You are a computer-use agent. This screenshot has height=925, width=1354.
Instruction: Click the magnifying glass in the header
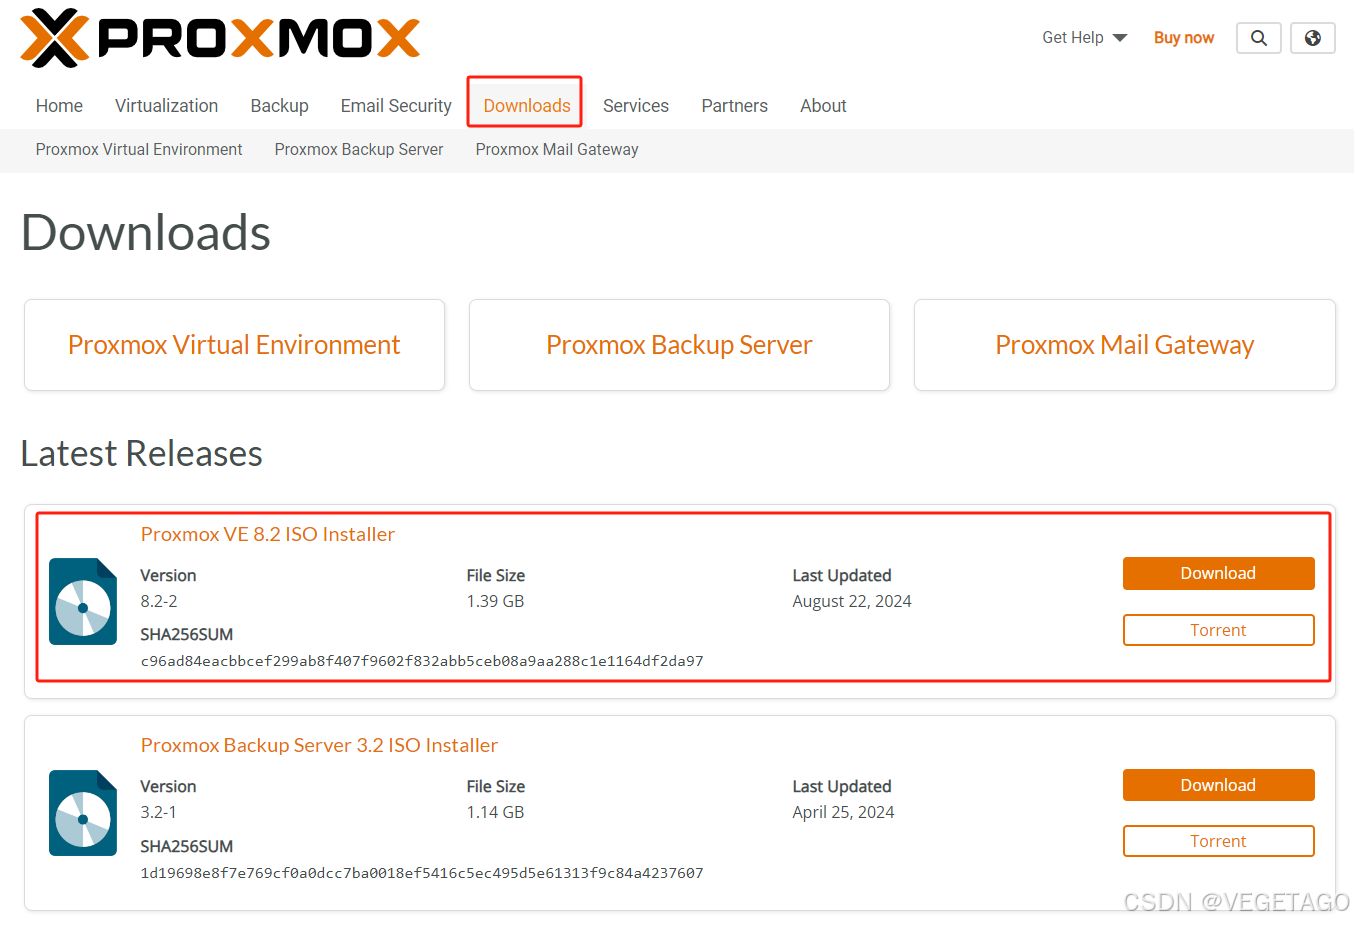[x=1258, y=37]
